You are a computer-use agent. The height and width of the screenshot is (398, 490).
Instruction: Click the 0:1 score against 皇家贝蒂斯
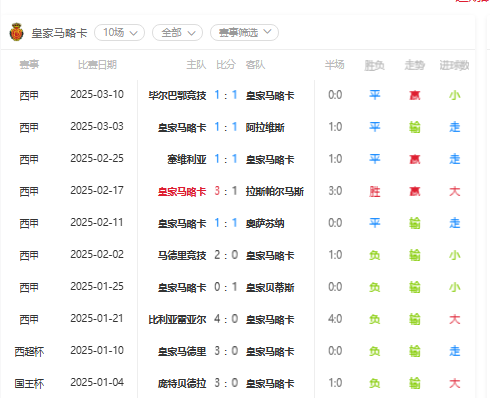point(226,287)
